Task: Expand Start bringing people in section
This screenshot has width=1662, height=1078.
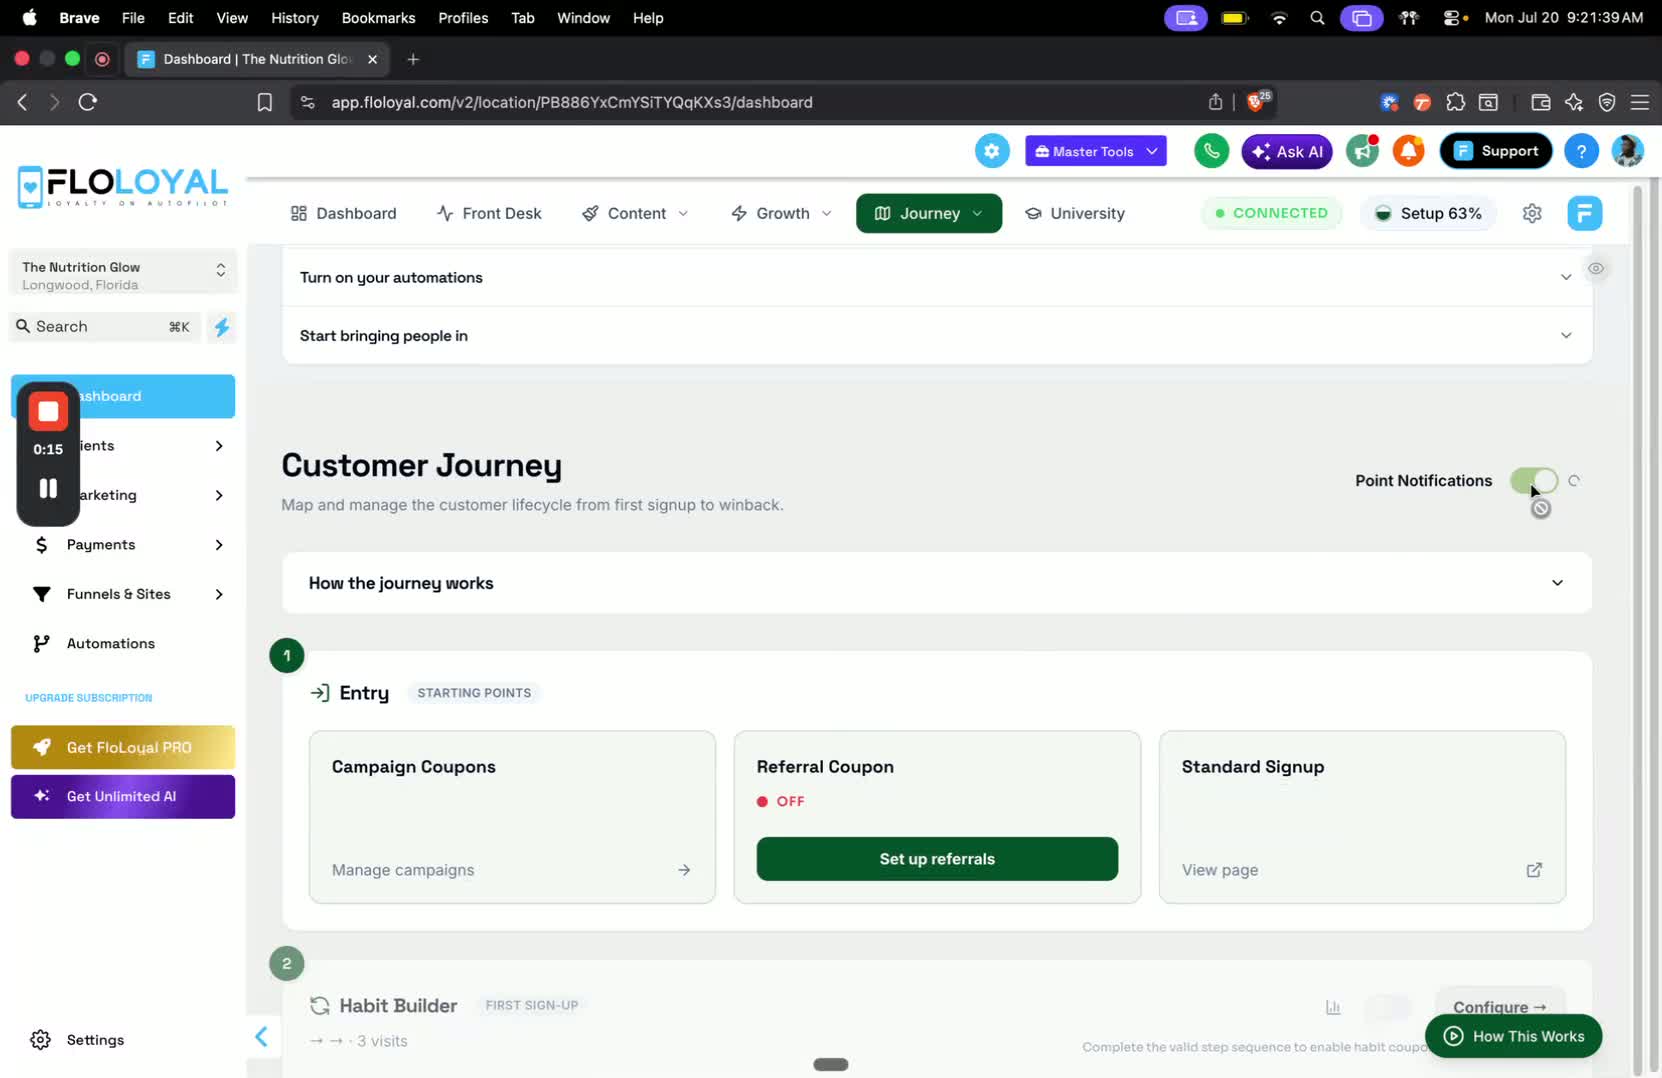Action: (x=937, y=335)
